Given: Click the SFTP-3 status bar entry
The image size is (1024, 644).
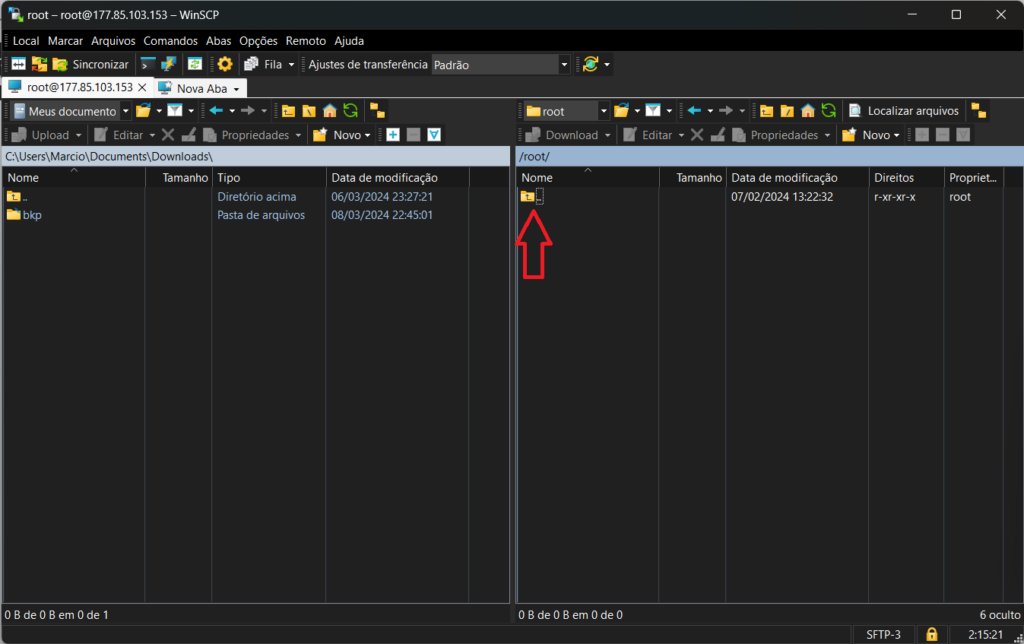Looking at the screenshot, I should click(x=883, y=634).
